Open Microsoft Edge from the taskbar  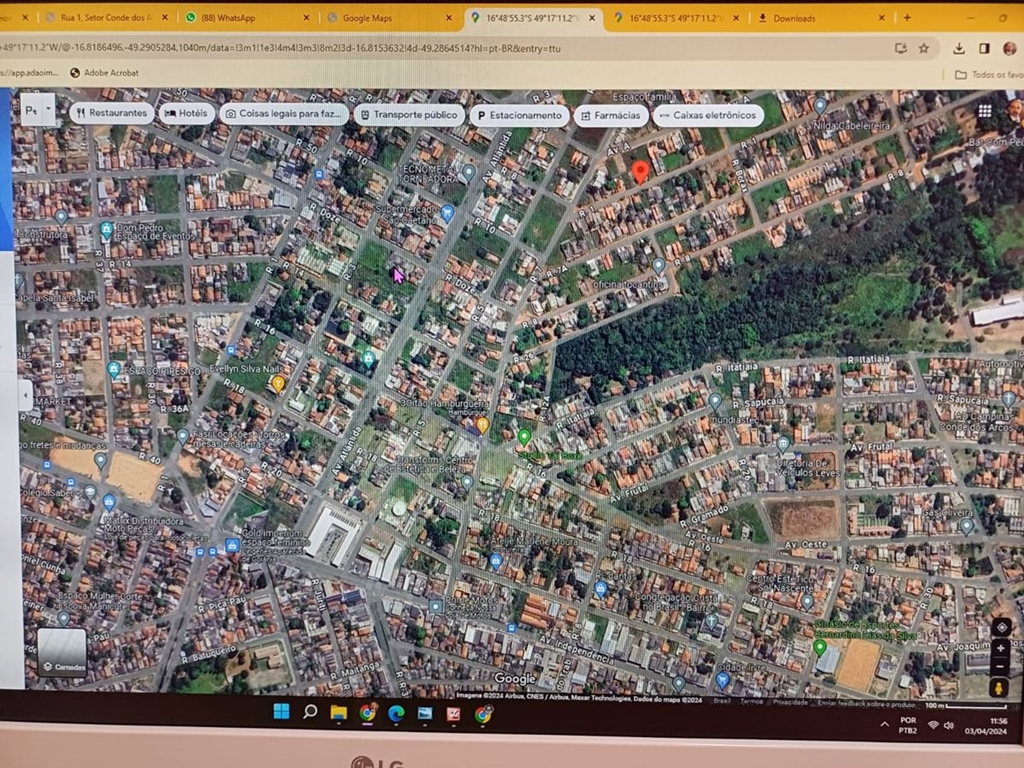(x=396, y=714)
